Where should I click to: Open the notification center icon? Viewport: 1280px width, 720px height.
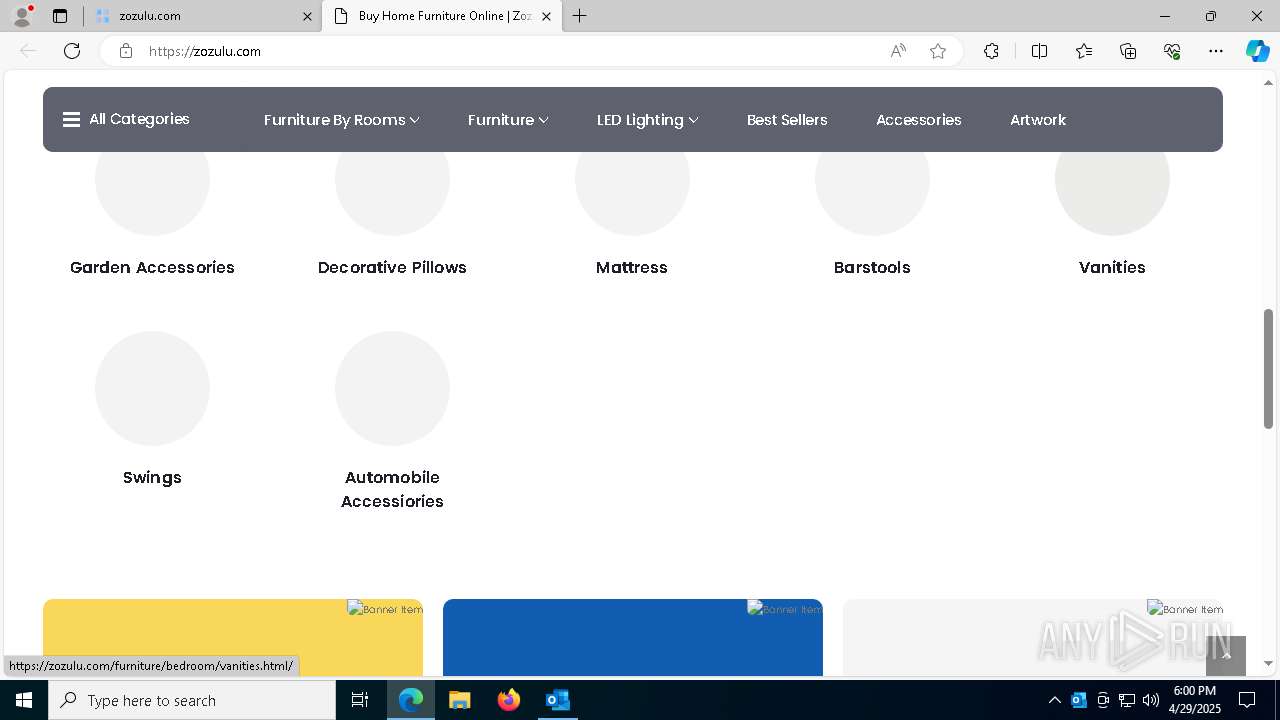point(1247,700)
